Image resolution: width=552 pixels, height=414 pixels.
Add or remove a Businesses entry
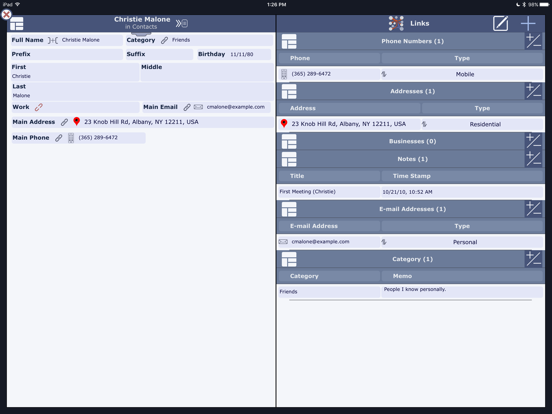(533, 141)
